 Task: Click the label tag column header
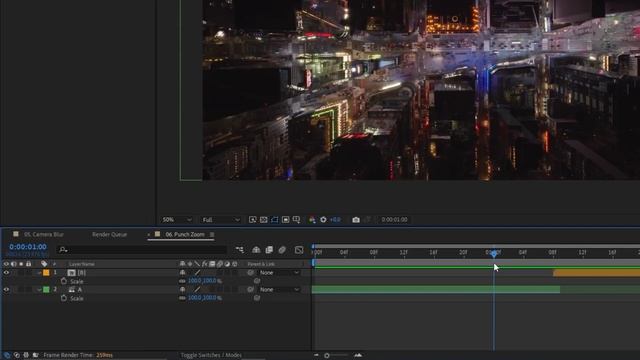44,264
